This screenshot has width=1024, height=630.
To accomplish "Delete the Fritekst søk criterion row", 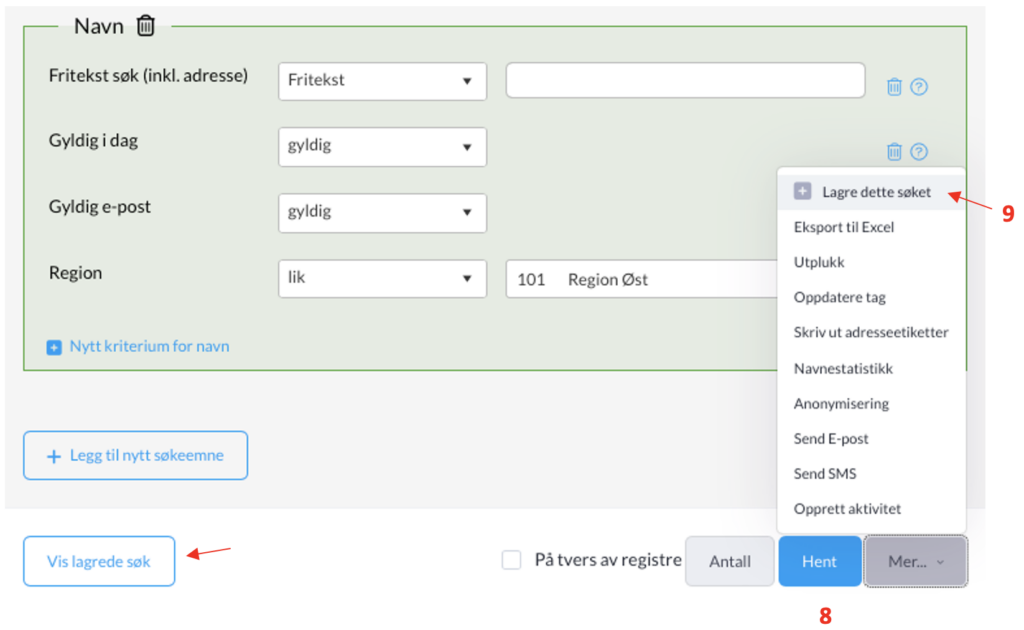I will [x=894, y=87].
